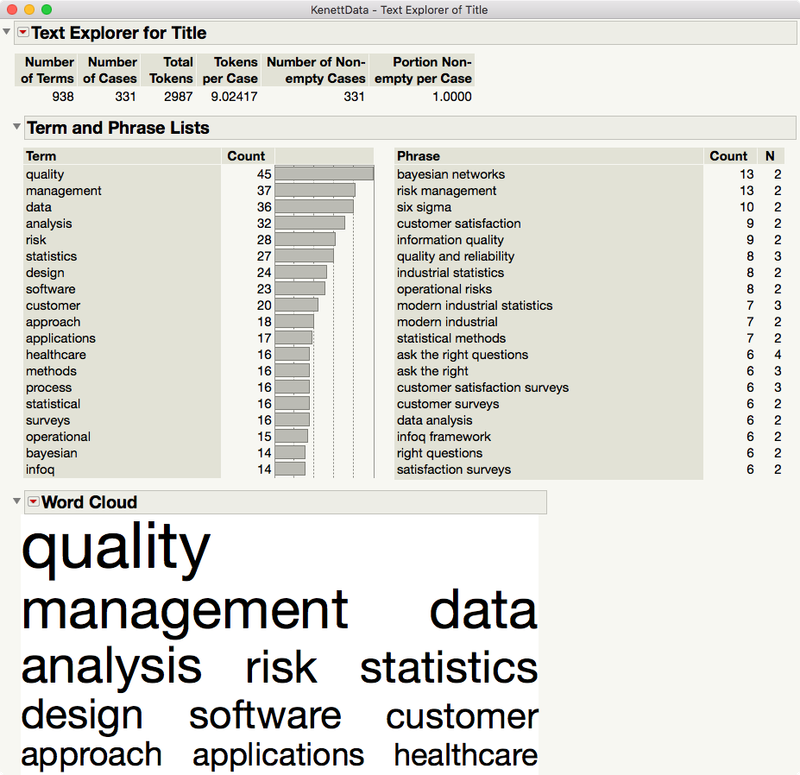
Task: Click the Term column header
Action: [41, 156]
